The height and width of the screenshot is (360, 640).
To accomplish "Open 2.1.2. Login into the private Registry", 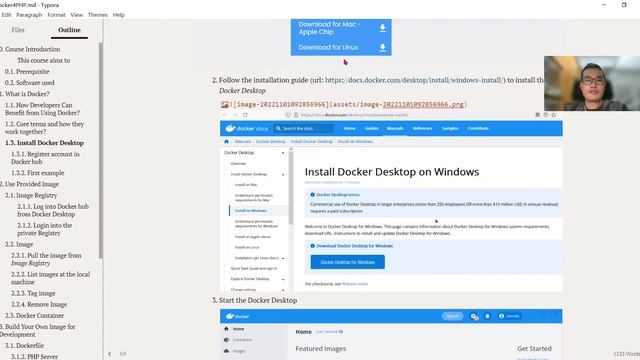I will tap(44, 229).
